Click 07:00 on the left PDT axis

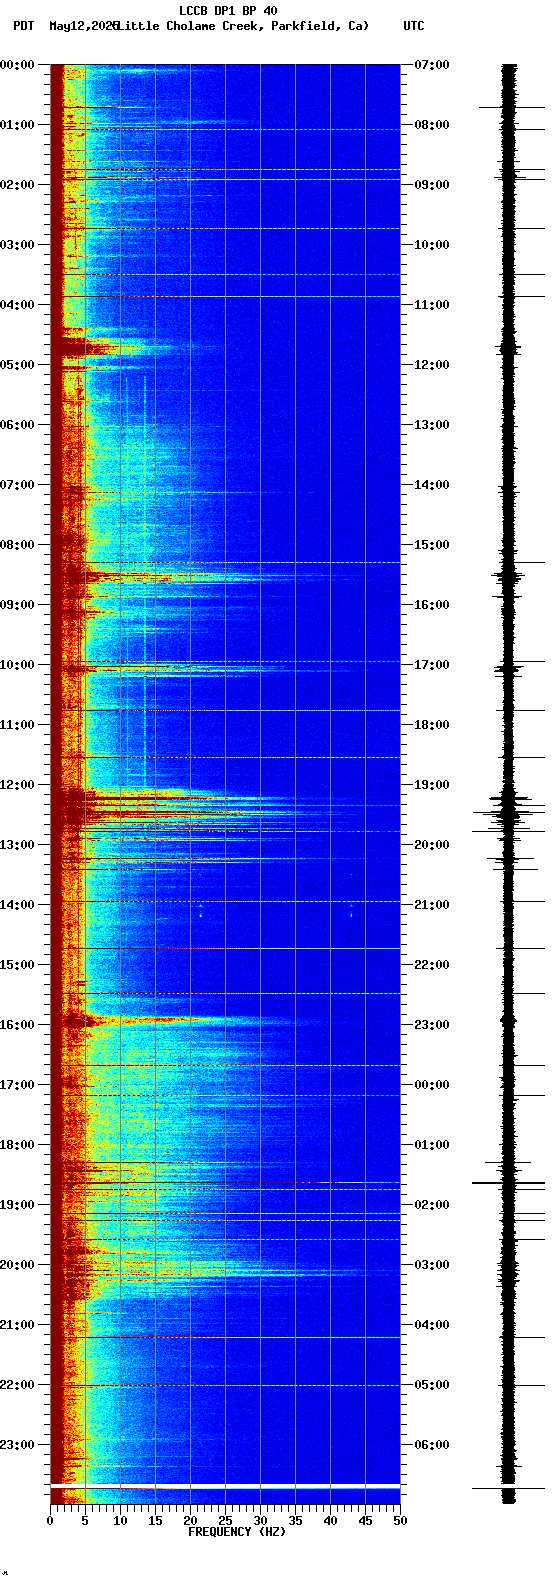[18, 485]
